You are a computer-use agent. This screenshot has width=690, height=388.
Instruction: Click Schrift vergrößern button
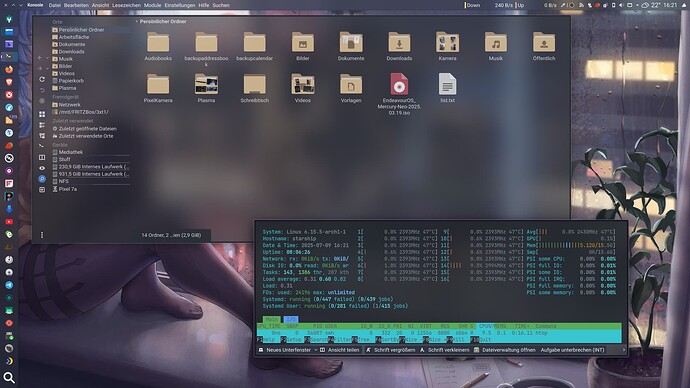(x=390, y=350)
